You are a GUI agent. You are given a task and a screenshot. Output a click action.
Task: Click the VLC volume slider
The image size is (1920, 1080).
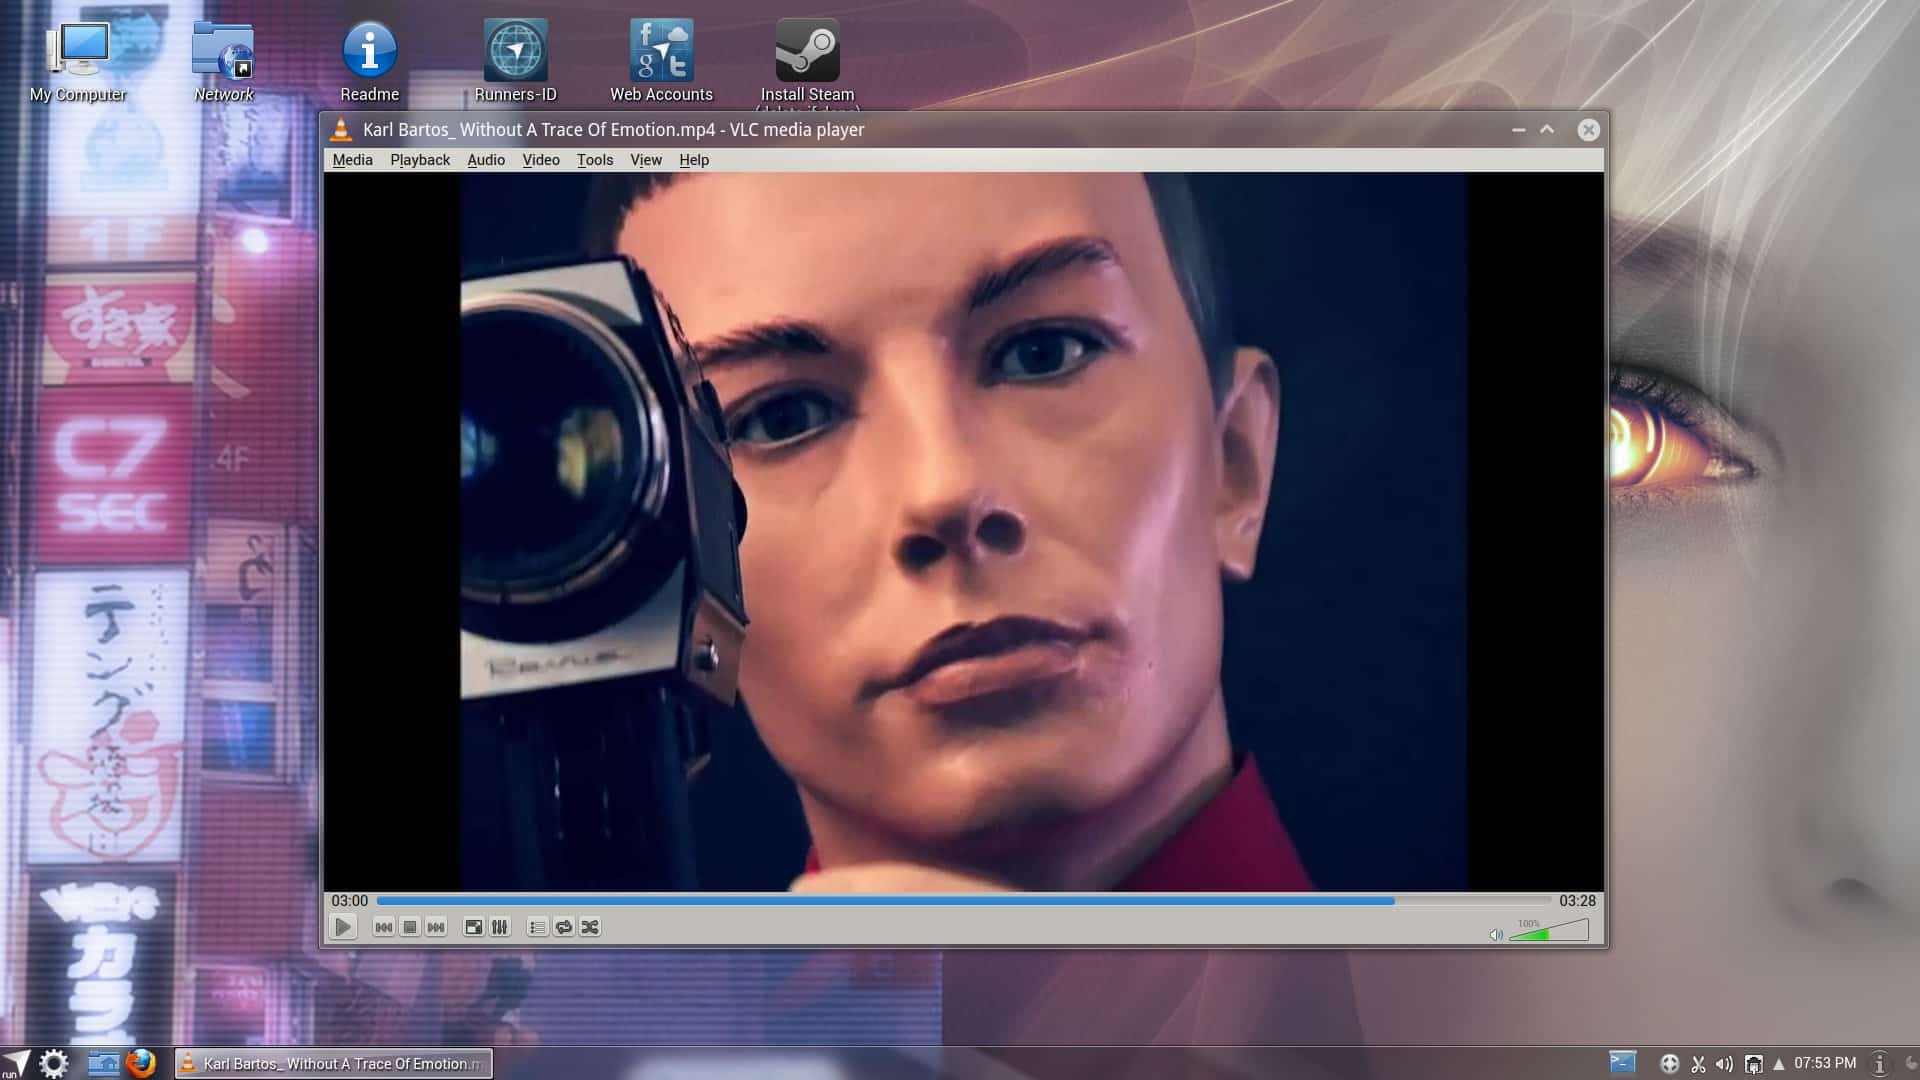1548,932
